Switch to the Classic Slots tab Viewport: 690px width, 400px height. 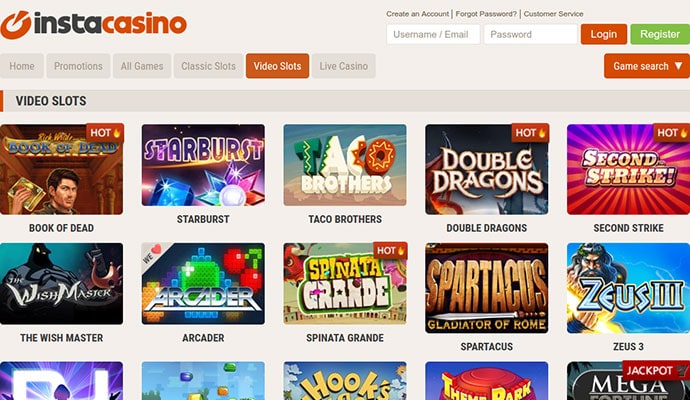coord(209,66)
